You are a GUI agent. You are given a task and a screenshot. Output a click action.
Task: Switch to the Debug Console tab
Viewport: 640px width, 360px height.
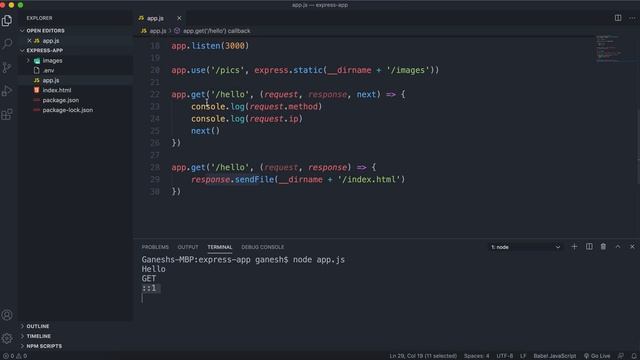(x=262, y=247)
